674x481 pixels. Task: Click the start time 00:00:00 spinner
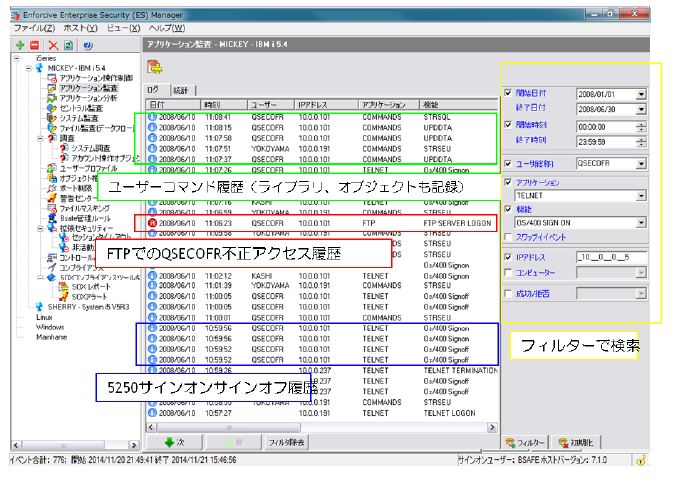tap(641, 127)
